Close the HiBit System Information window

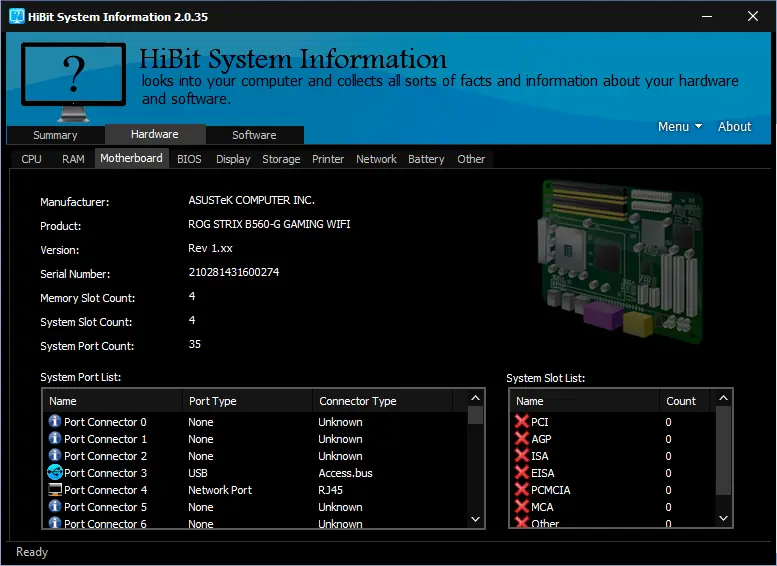(x=753, y=16)
